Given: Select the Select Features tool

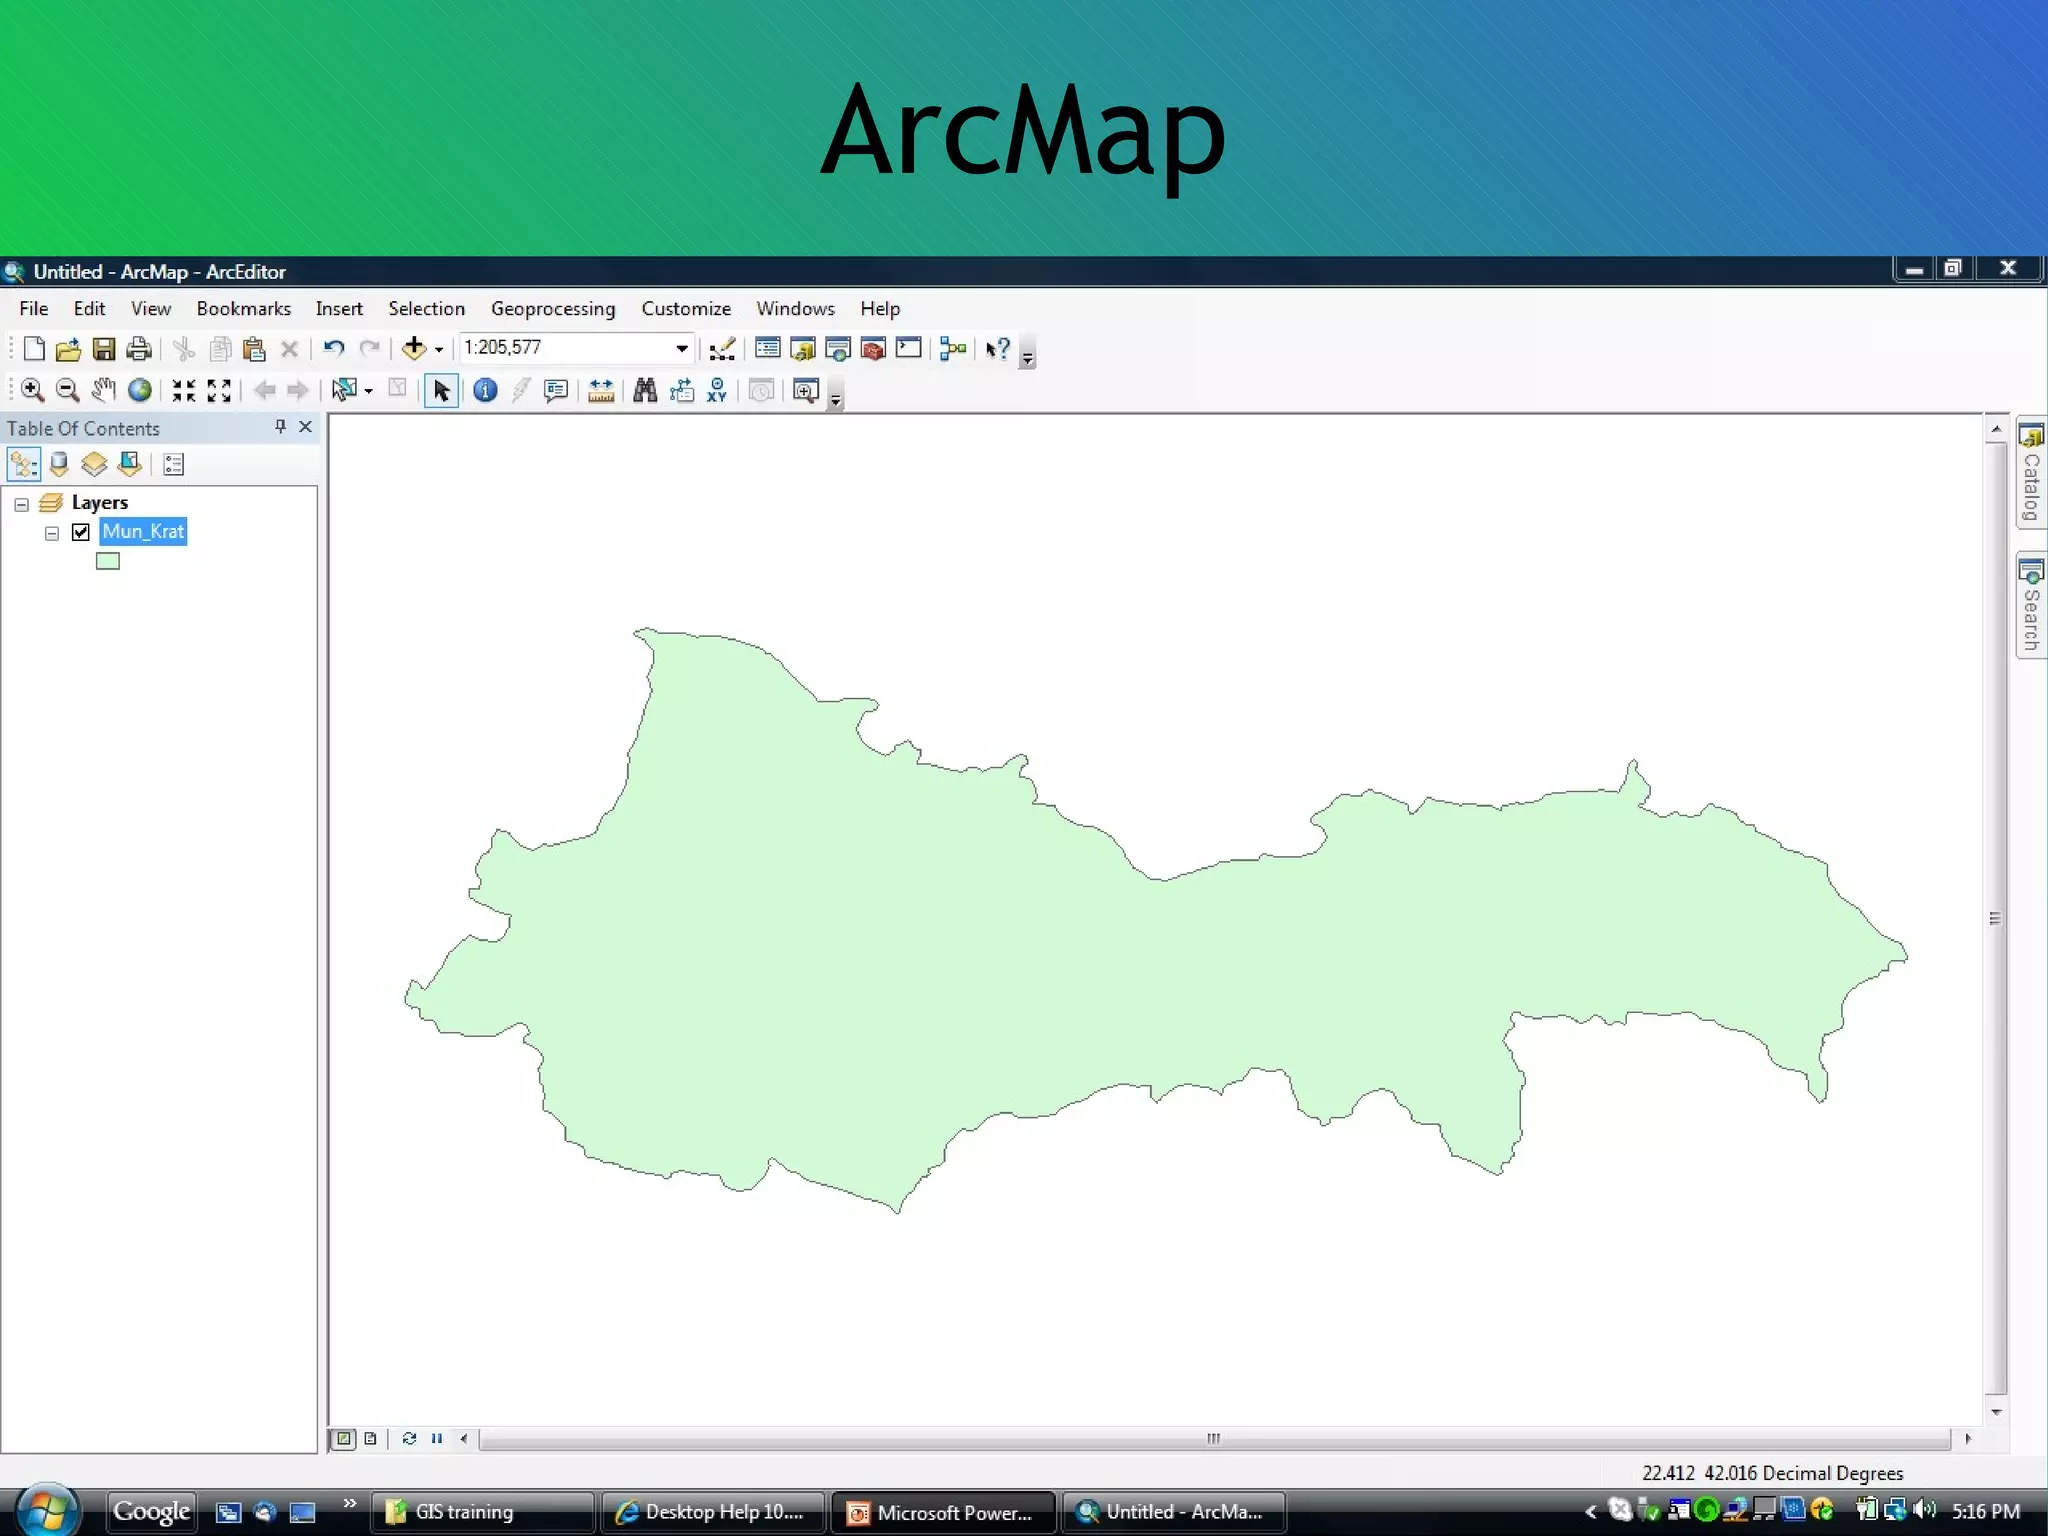Looking at the screenshot, I should (x=344, y=390).
